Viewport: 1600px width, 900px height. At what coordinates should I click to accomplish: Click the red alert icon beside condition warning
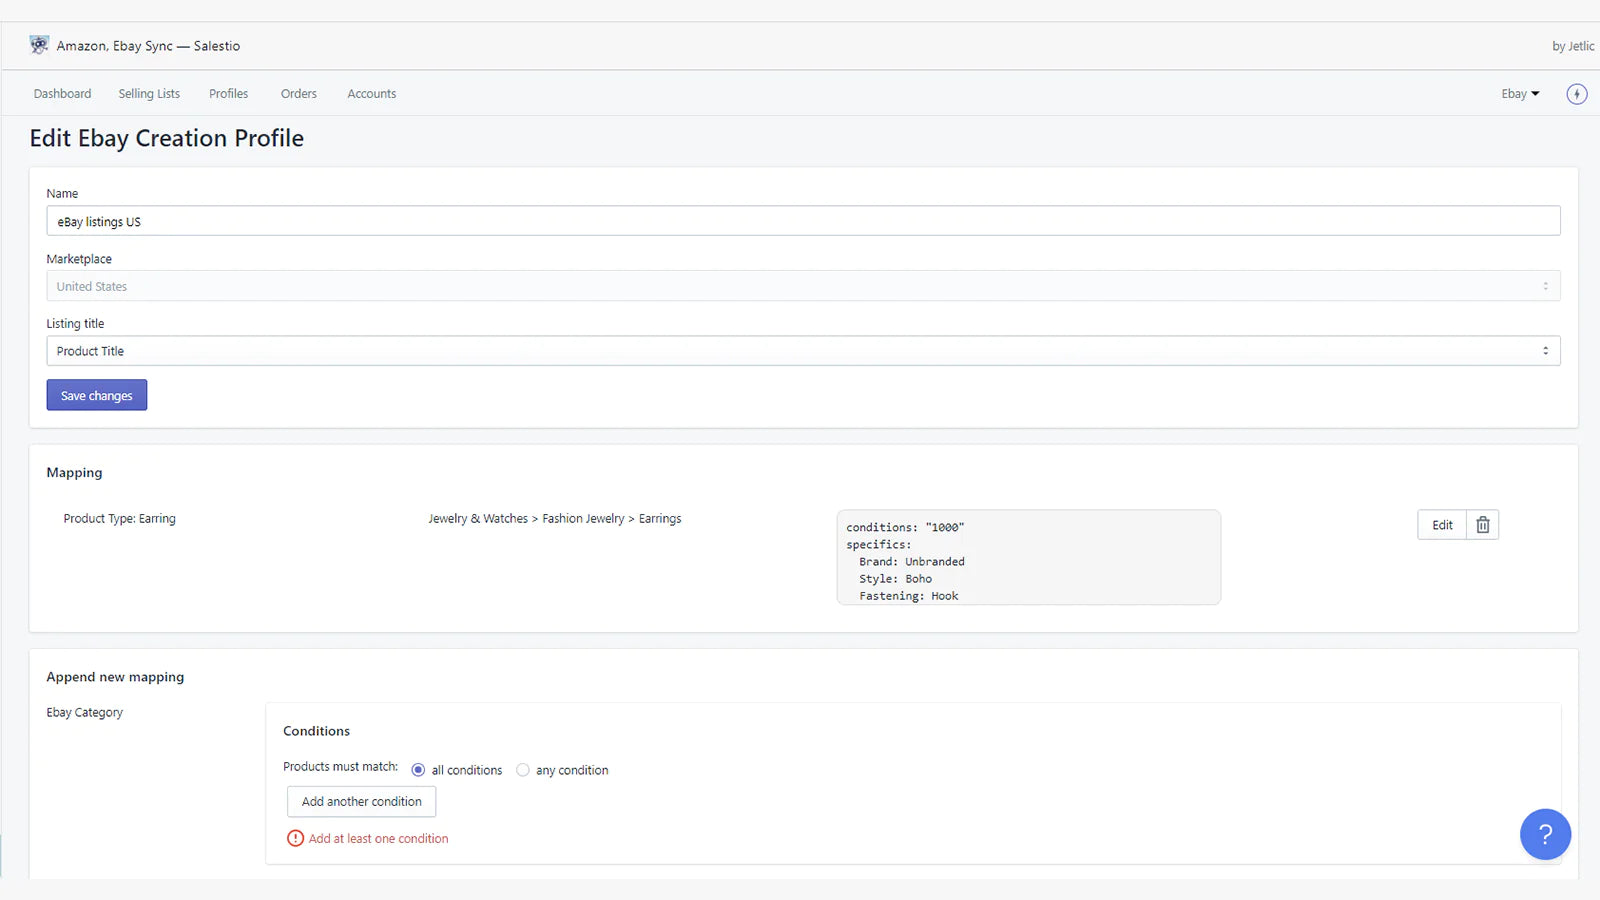(295, 838)
